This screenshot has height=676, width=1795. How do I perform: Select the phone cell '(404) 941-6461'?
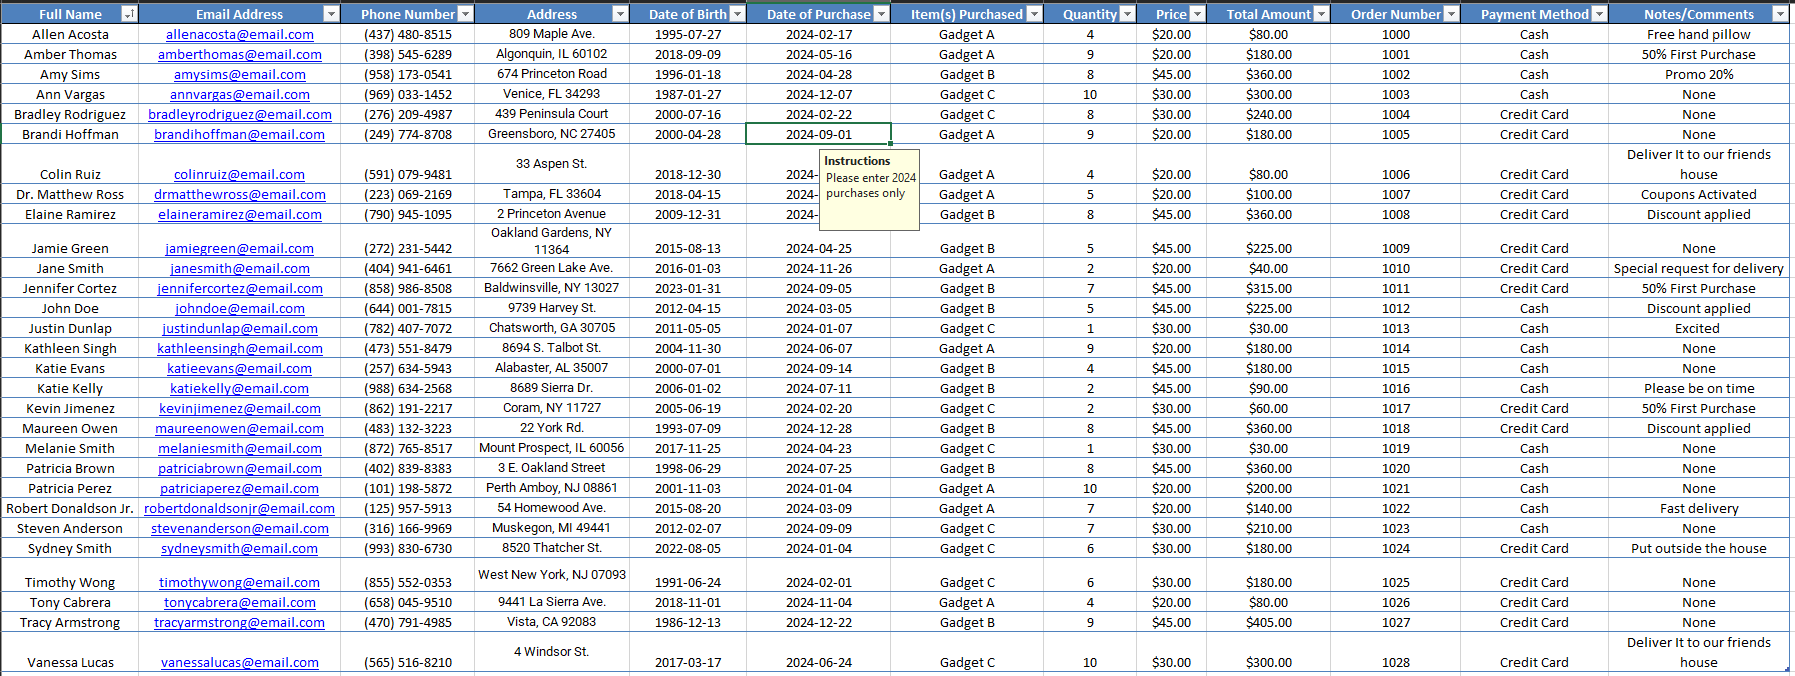pyautogui.click(x=408, y=268)
